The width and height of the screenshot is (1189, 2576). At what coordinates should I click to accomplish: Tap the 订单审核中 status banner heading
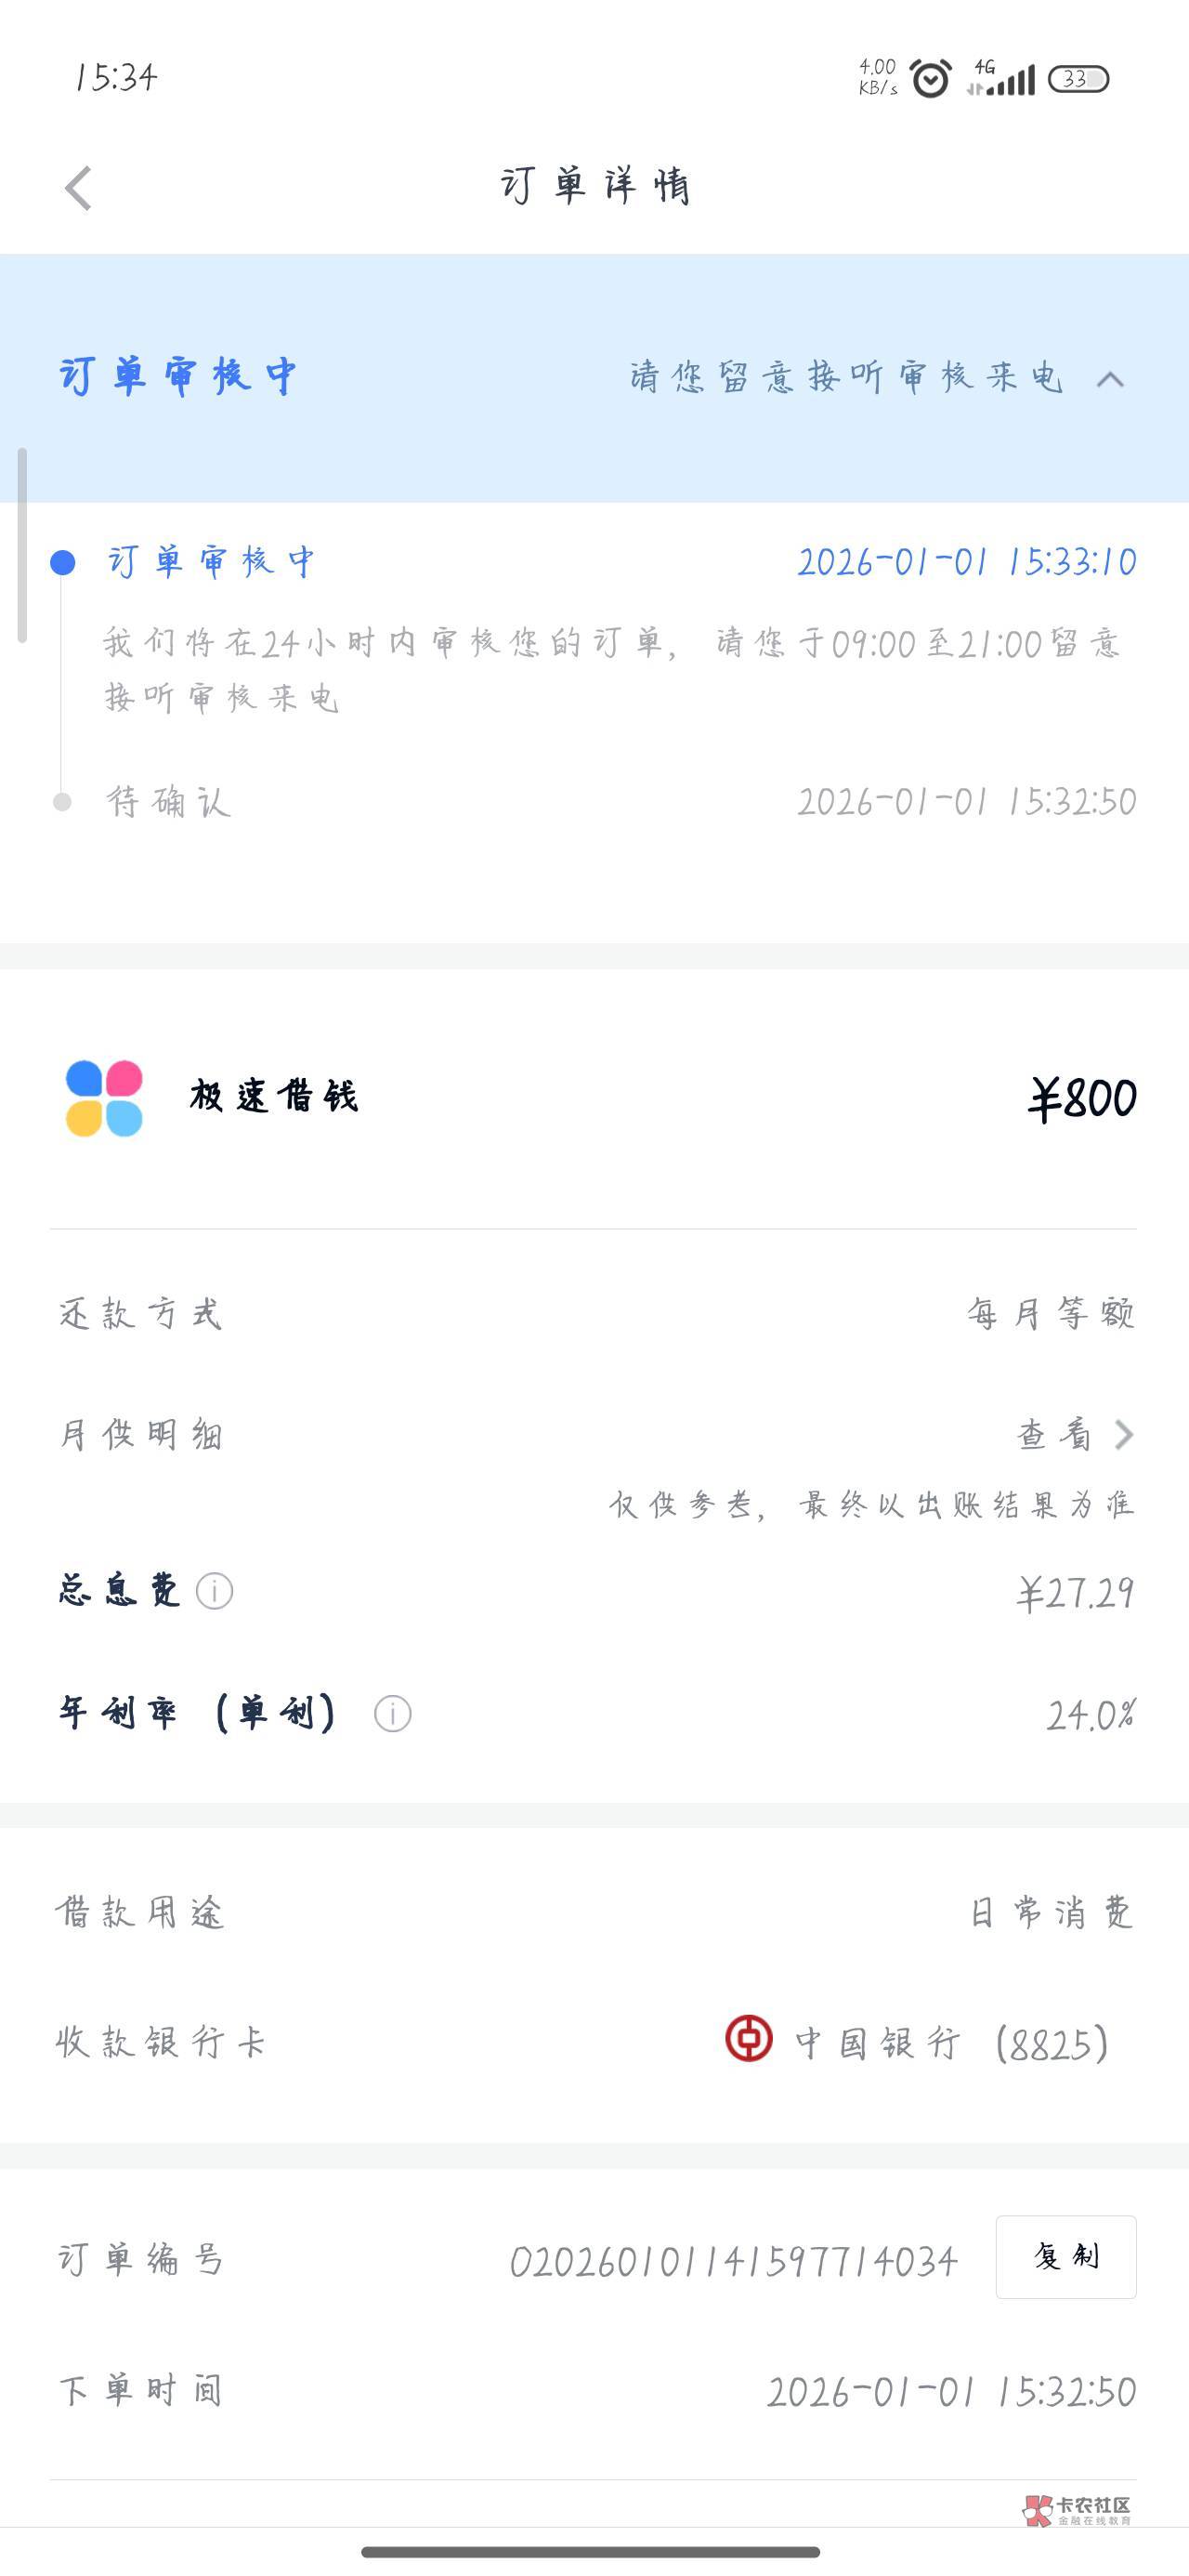click(178, 377)
